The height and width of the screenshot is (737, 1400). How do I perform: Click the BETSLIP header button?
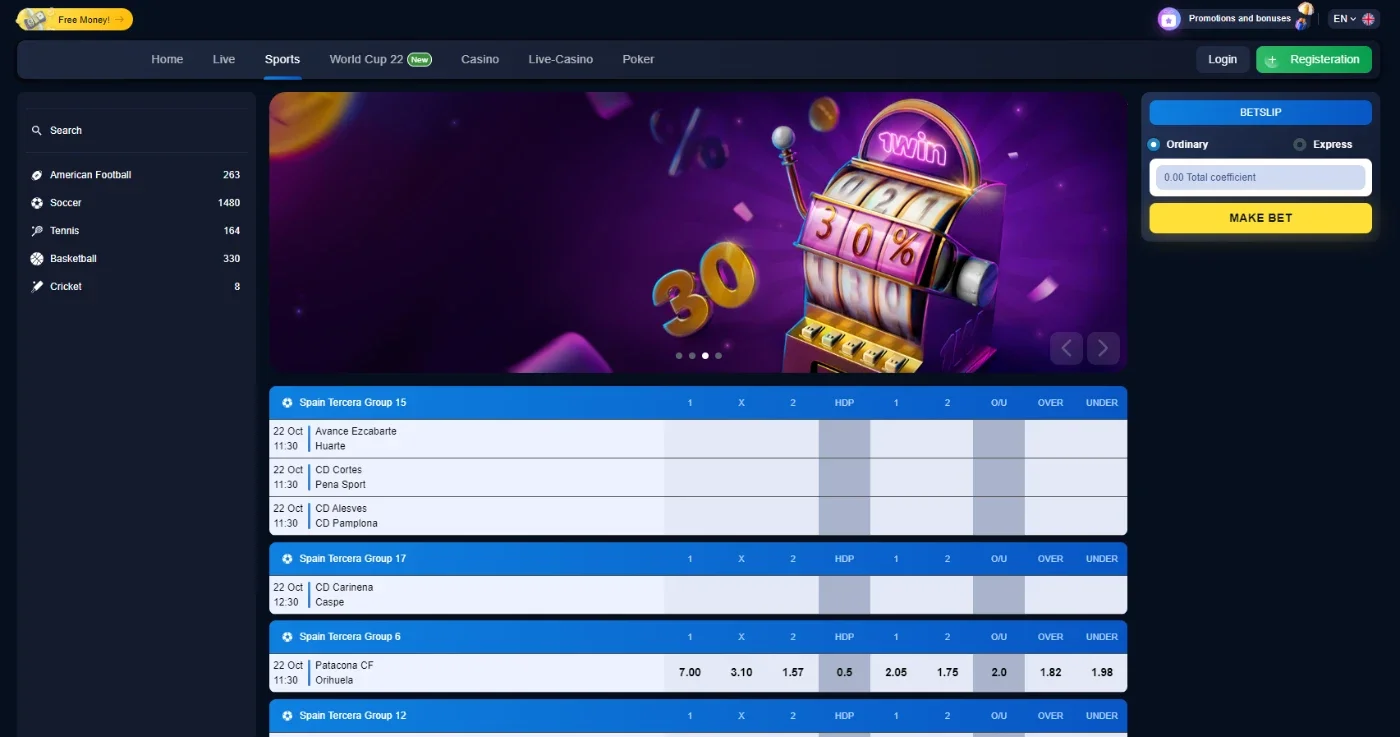1260,113
